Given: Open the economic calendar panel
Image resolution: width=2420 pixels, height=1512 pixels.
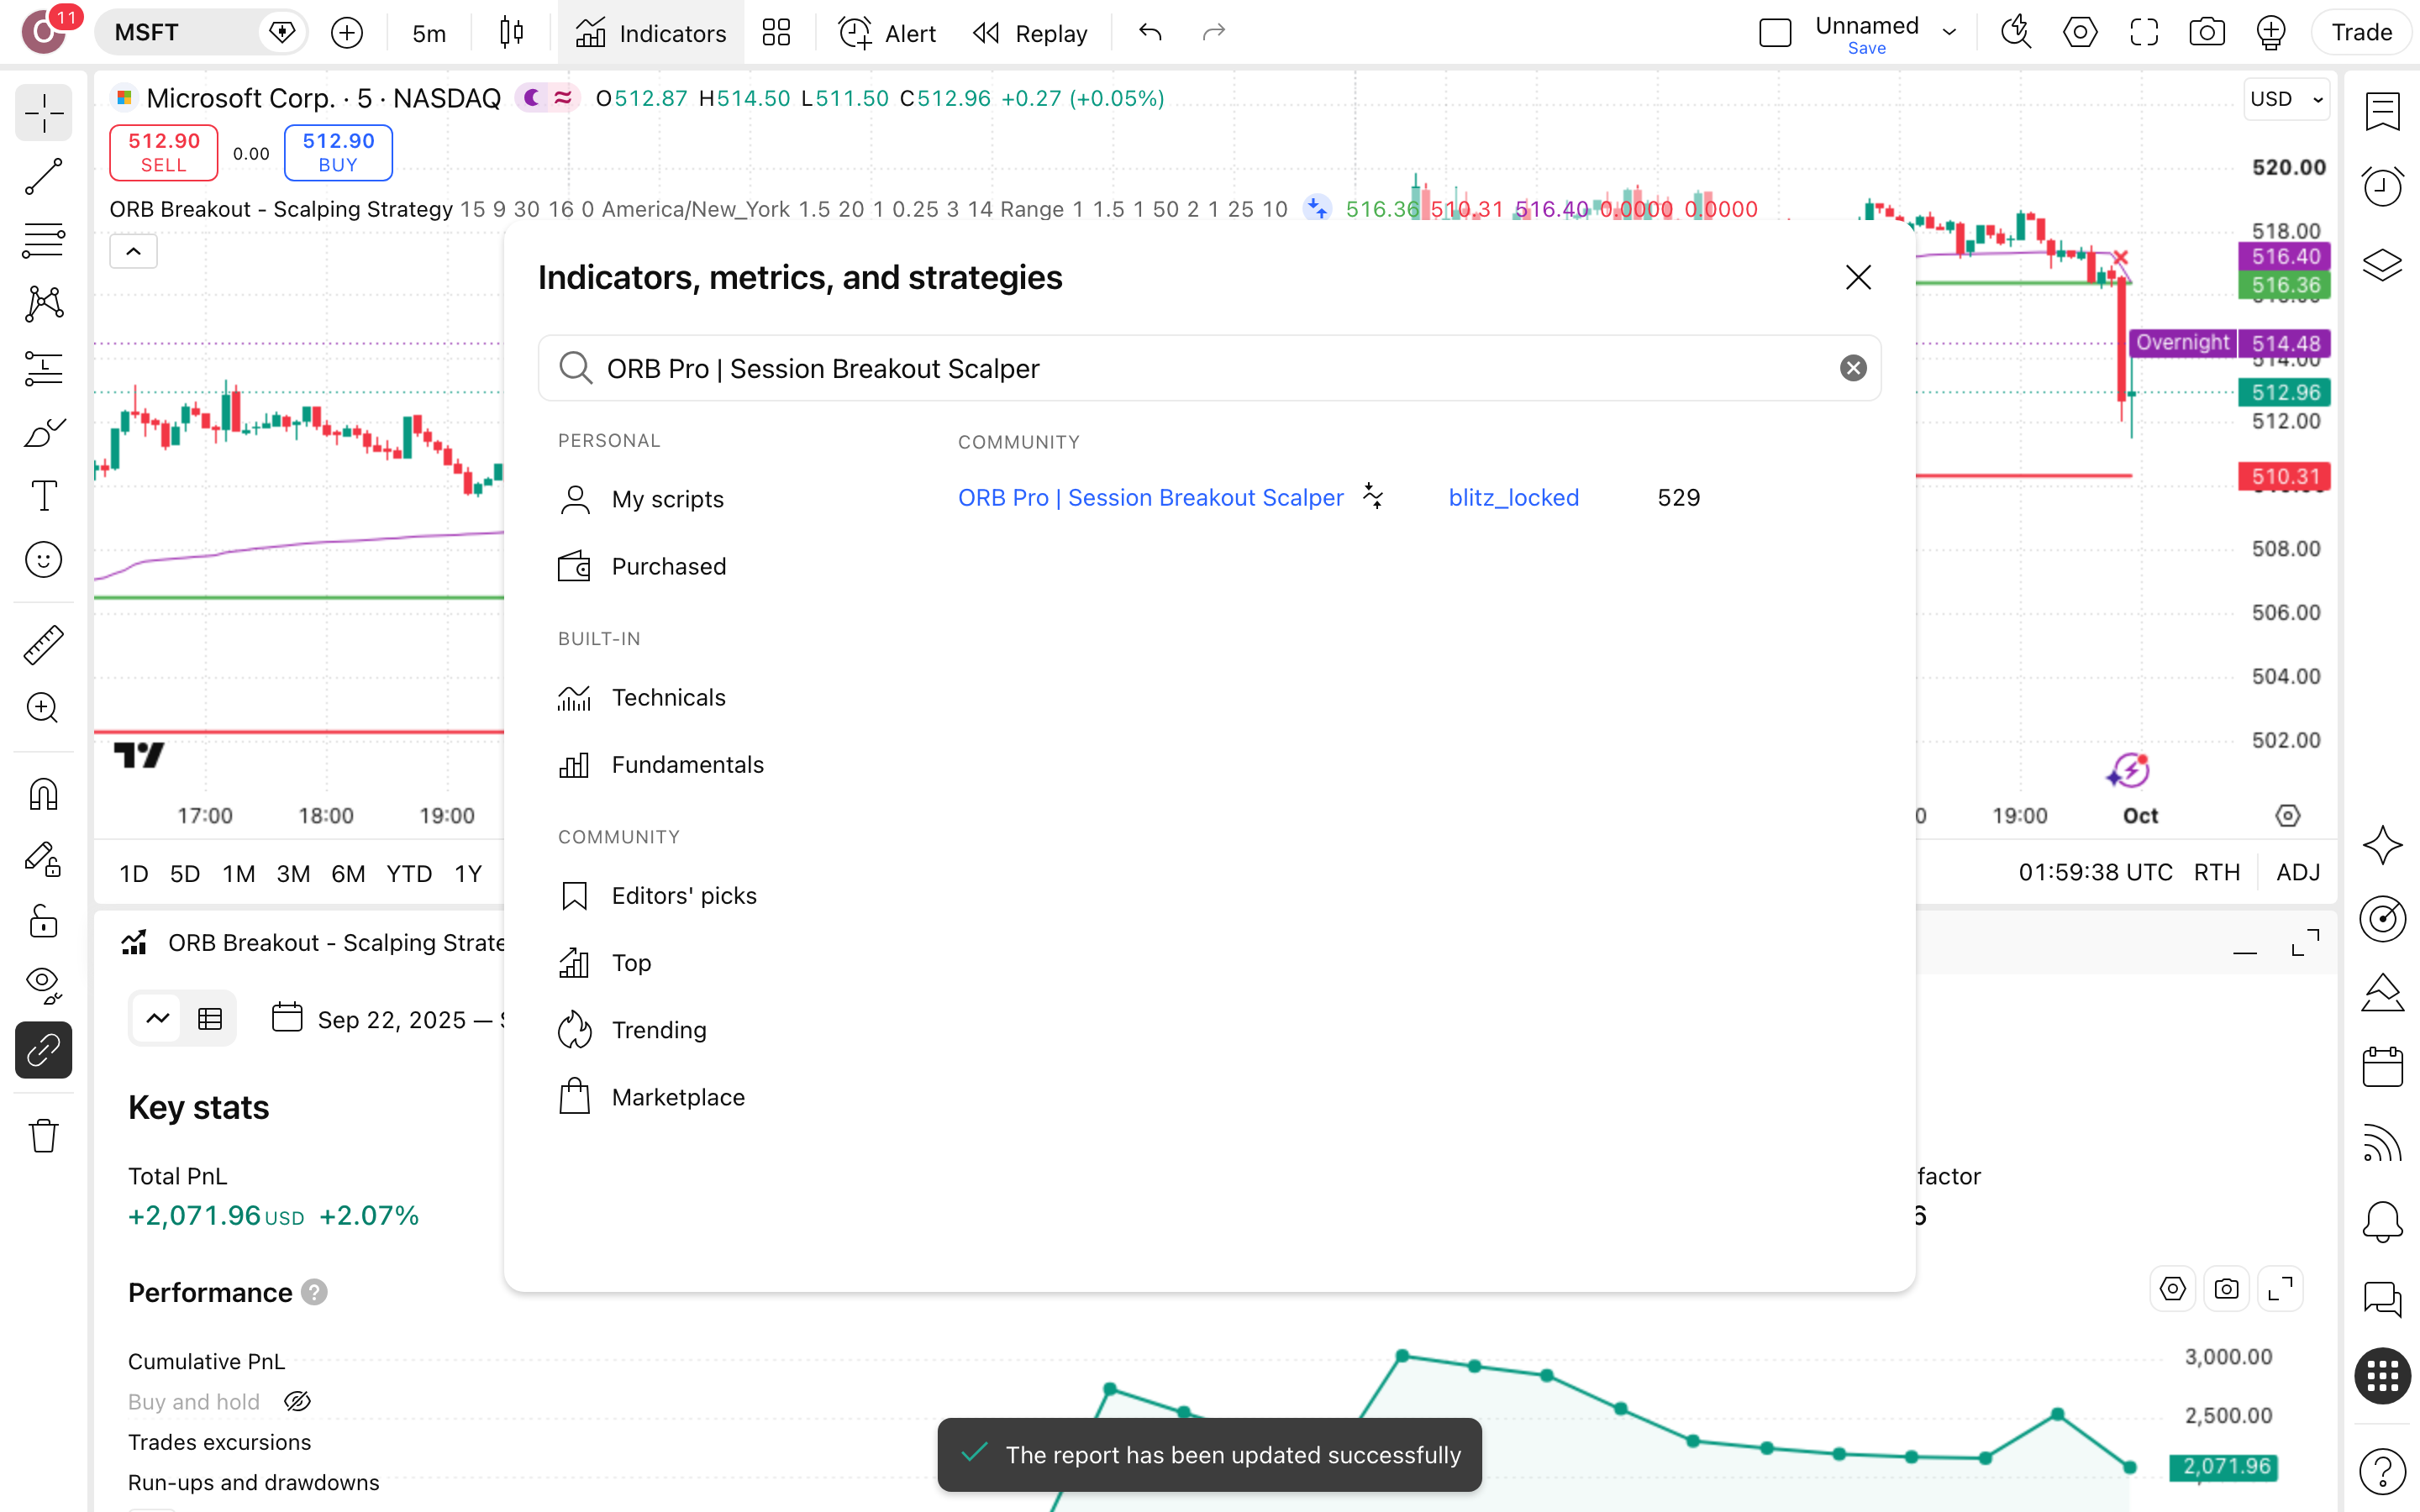Looking at the screenshot, I should [x=2382, y=1067].
